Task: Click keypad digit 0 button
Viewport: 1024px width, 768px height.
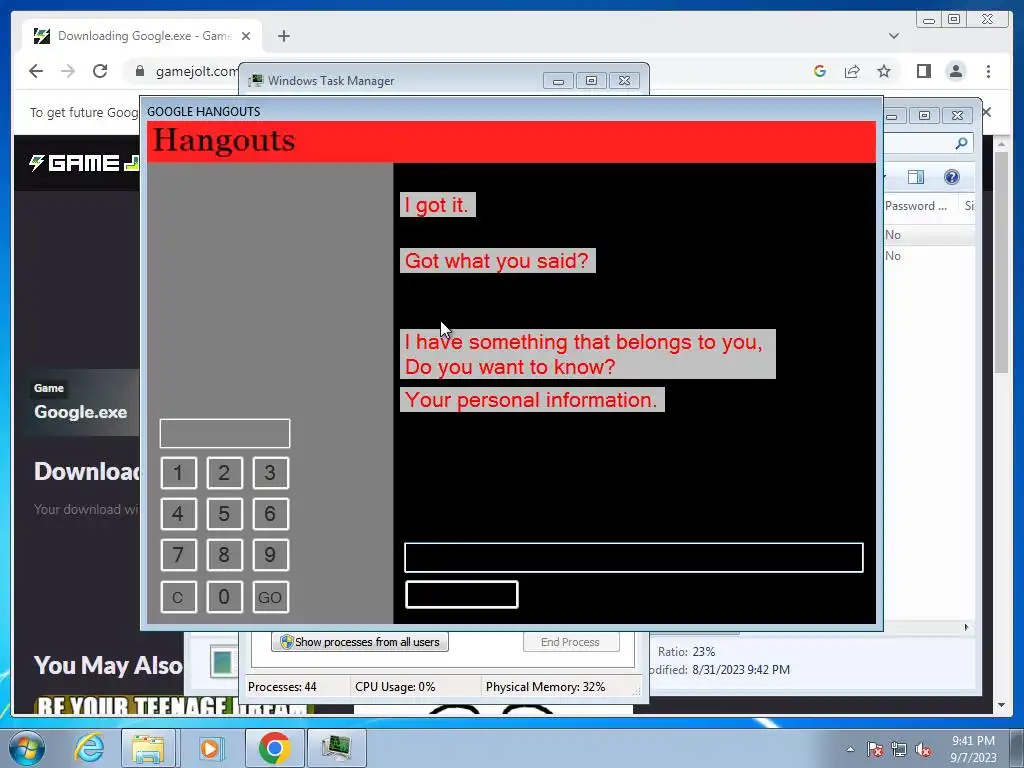Action: point(224,597)
